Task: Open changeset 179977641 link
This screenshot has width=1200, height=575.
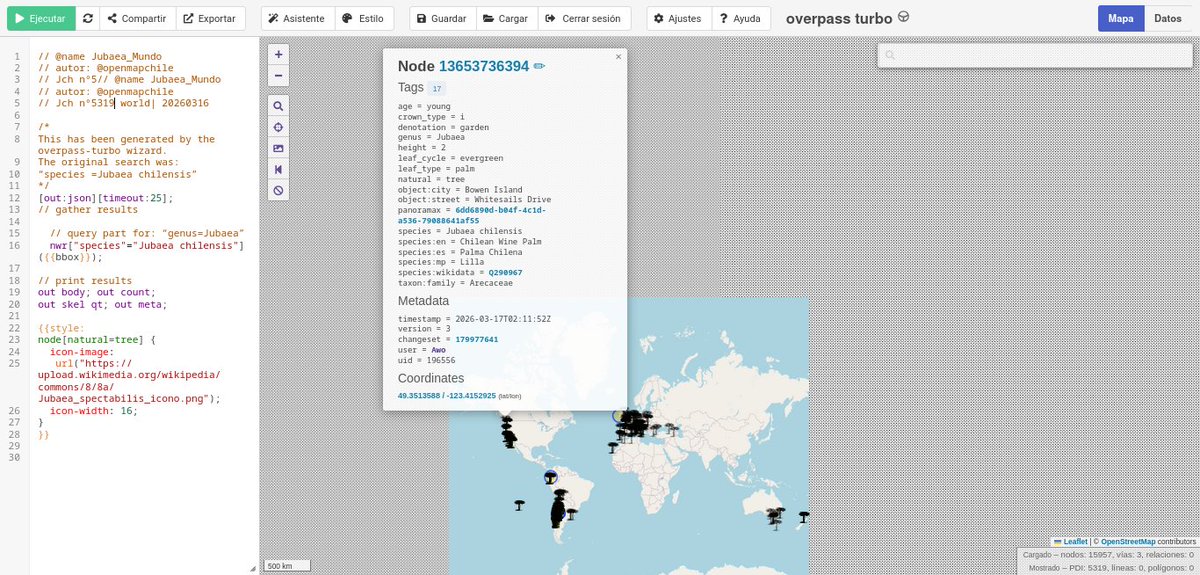Action: click(476, 339)
